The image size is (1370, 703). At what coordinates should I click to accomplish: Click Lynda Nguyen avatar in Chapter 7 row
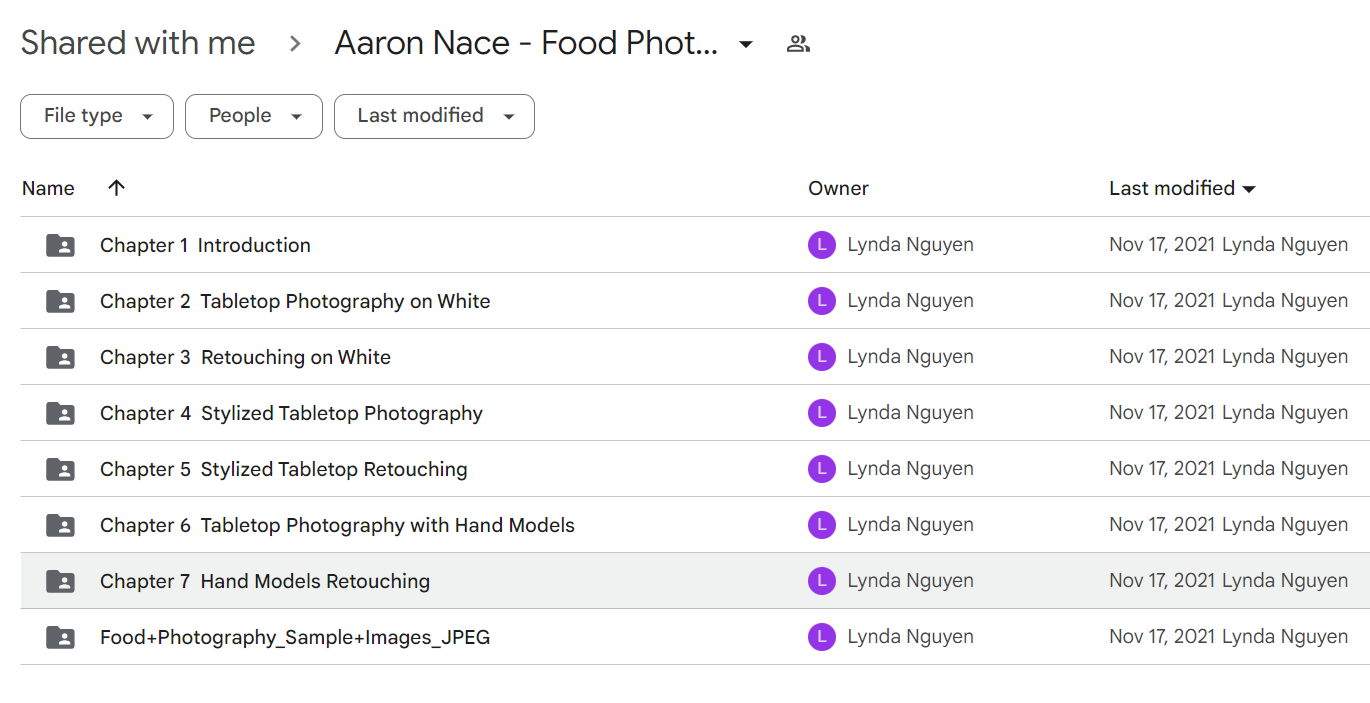click(822, 581)
